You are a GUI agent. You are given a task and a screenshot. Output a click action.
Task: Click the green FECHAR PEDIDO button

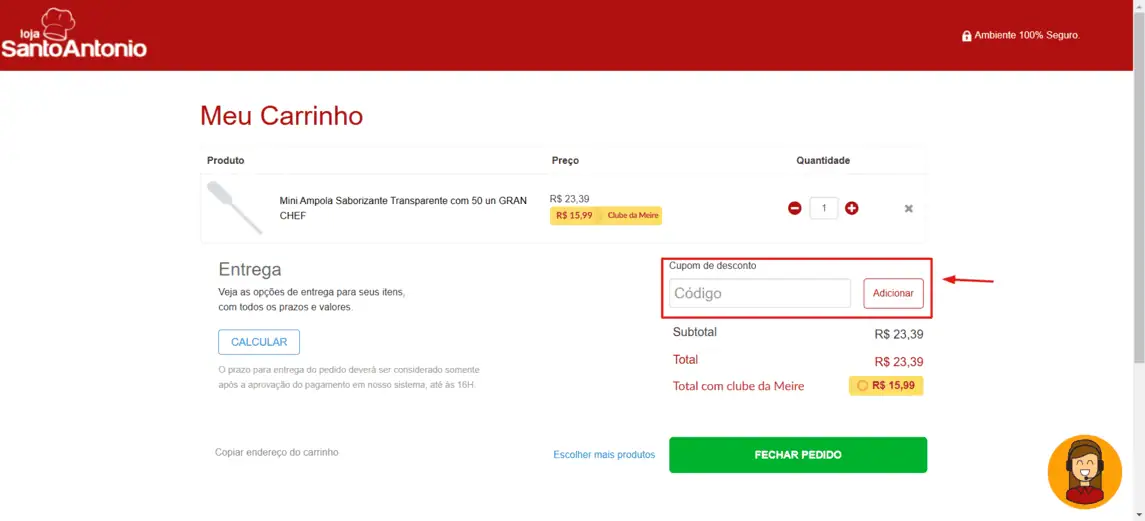(797, 455)
